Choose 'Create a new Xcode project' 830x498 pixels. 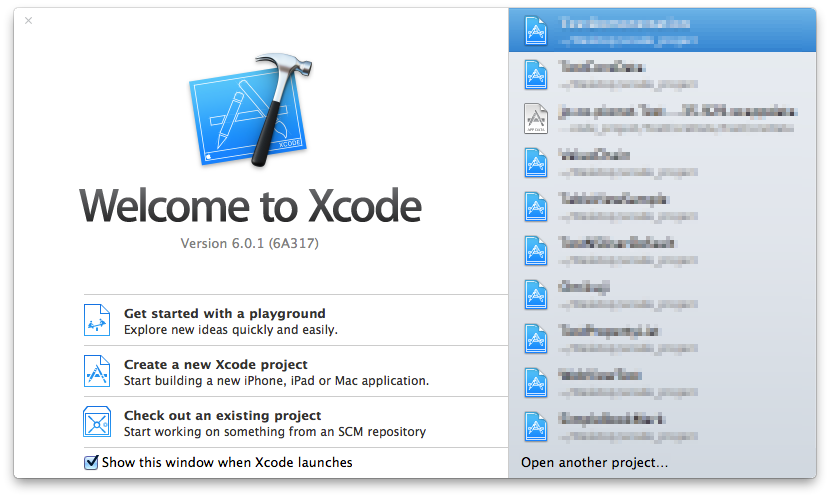pos(215,365)
